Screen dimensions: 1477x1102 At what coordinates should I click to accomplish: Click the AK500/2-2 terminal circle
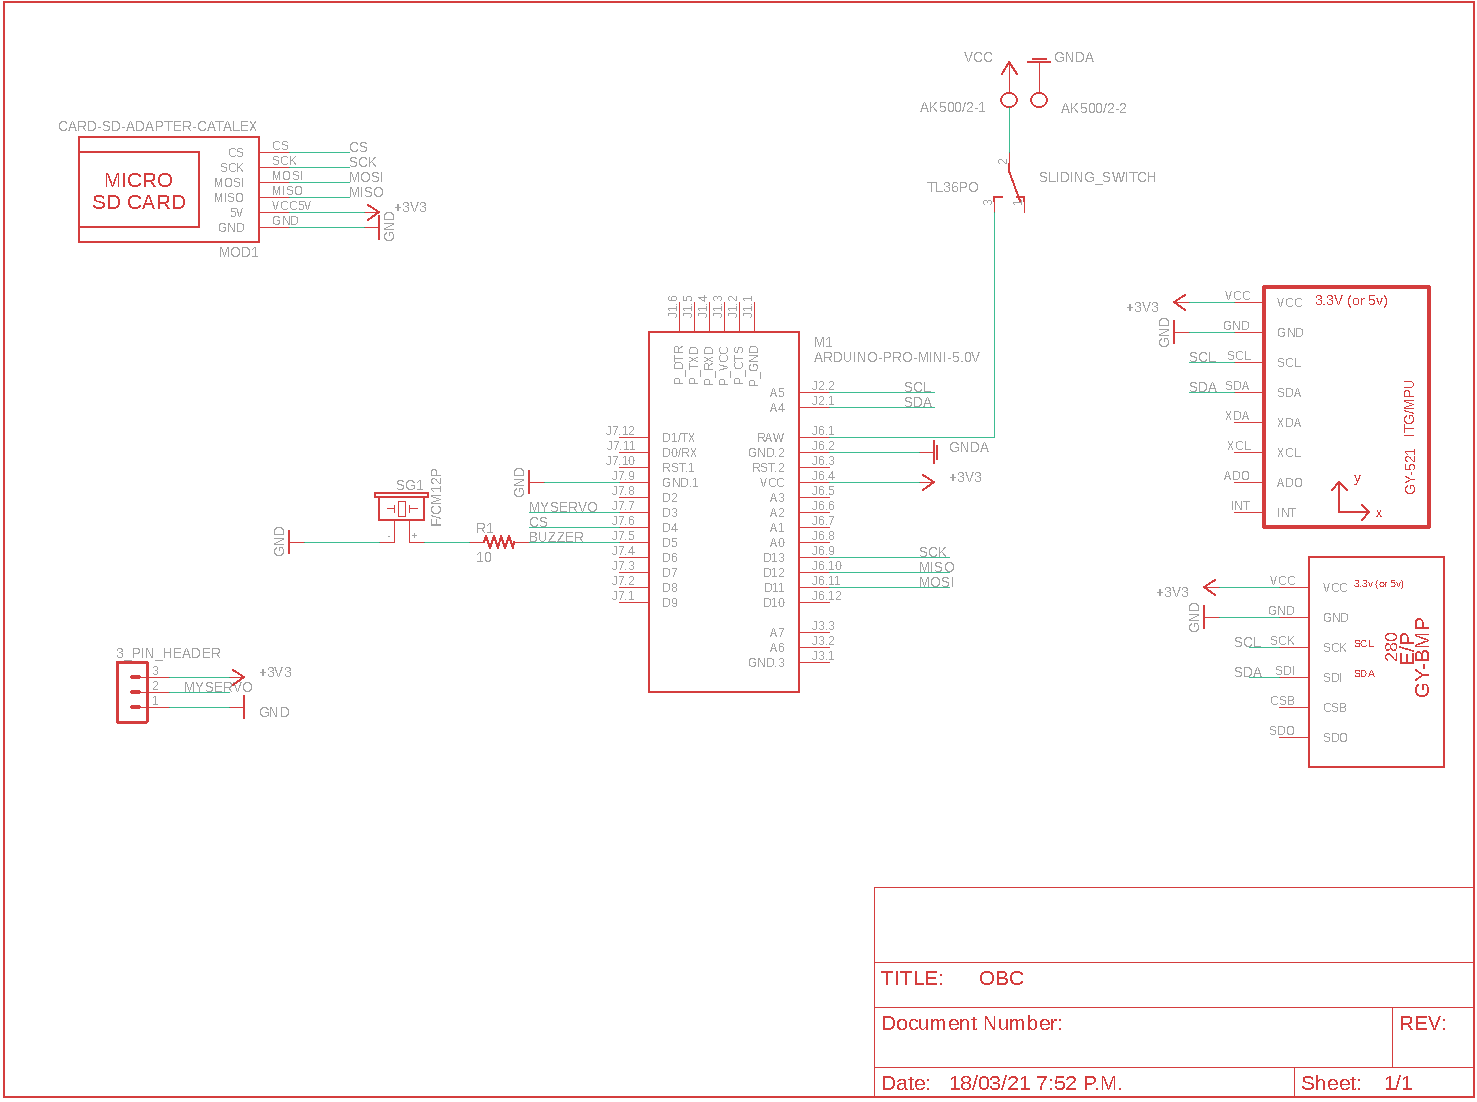(1039, 100)
